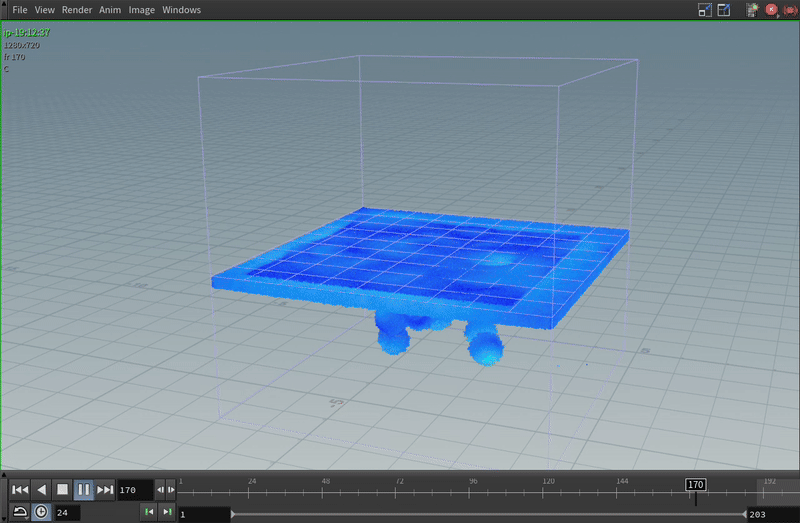Viewport: 800px width, 523px height.
Task: Play the sequence in reverse
Action: (41, 490)
